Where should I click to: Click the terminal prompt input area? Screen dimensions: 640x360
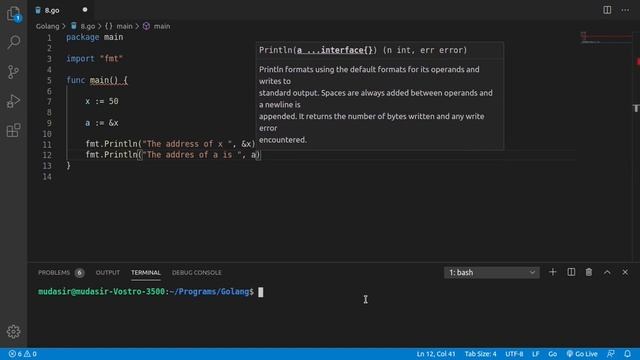click(261, 292)
